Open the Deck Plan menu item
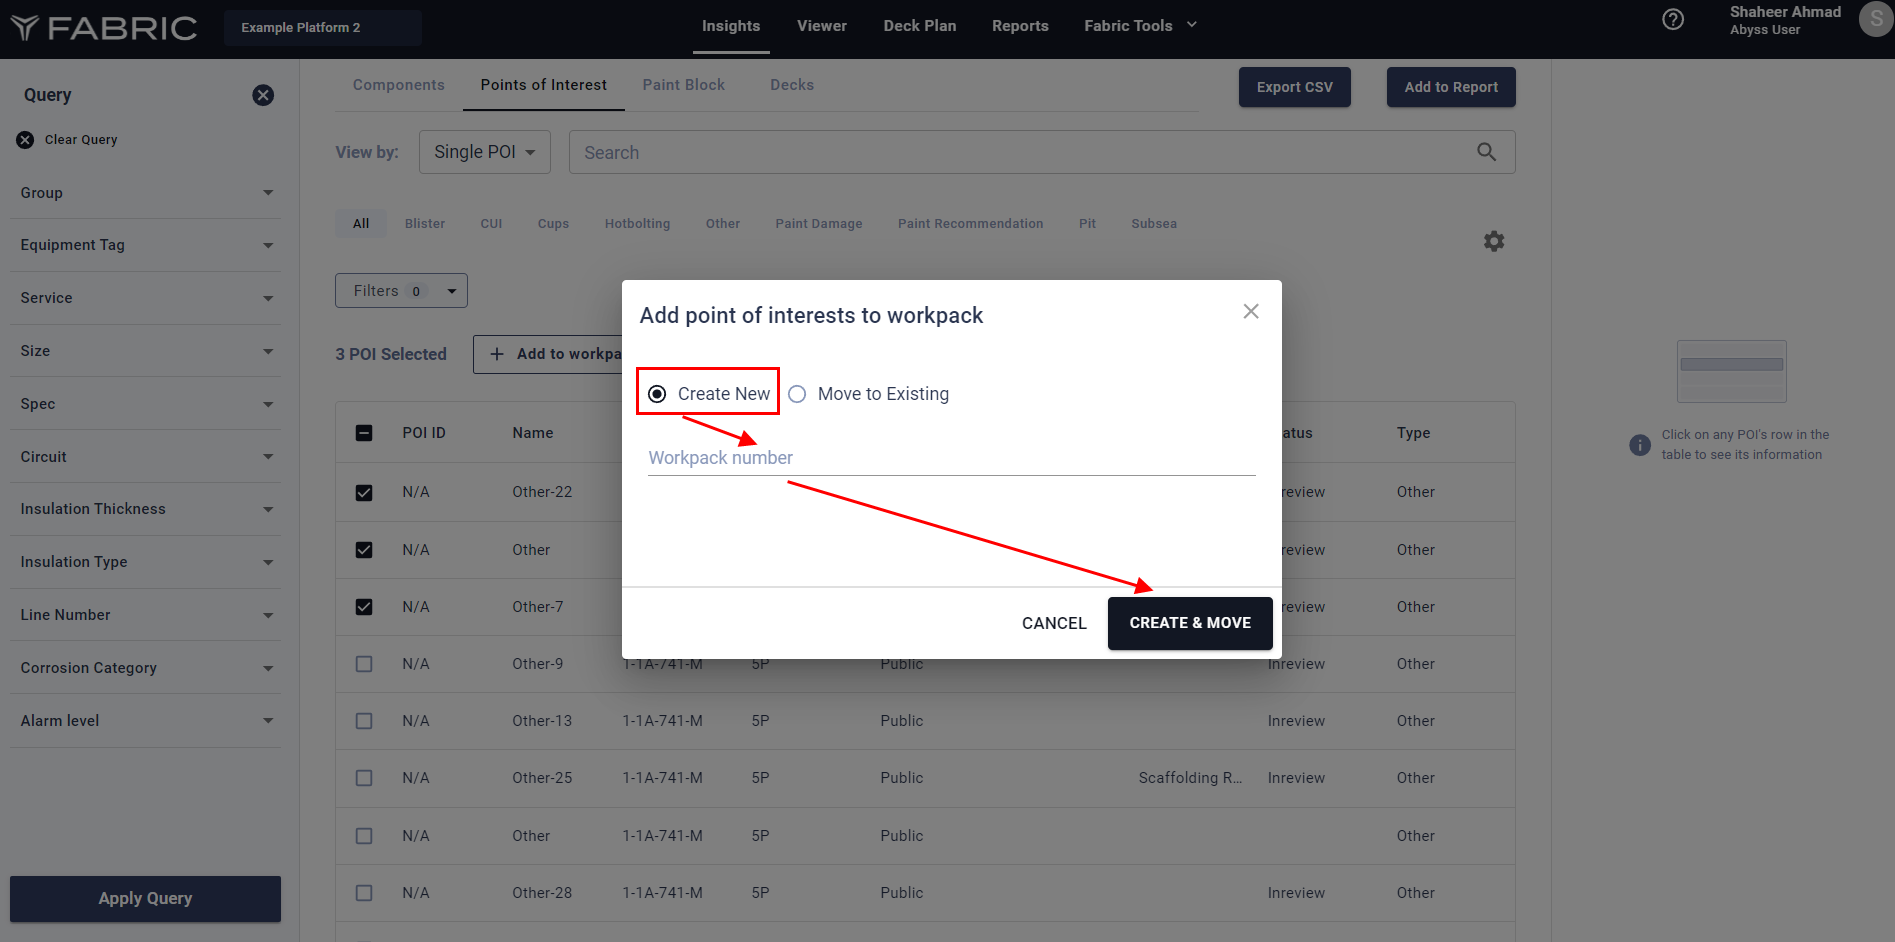The image size is (1895, 942). pyautogui.click(x=919, y=26)
